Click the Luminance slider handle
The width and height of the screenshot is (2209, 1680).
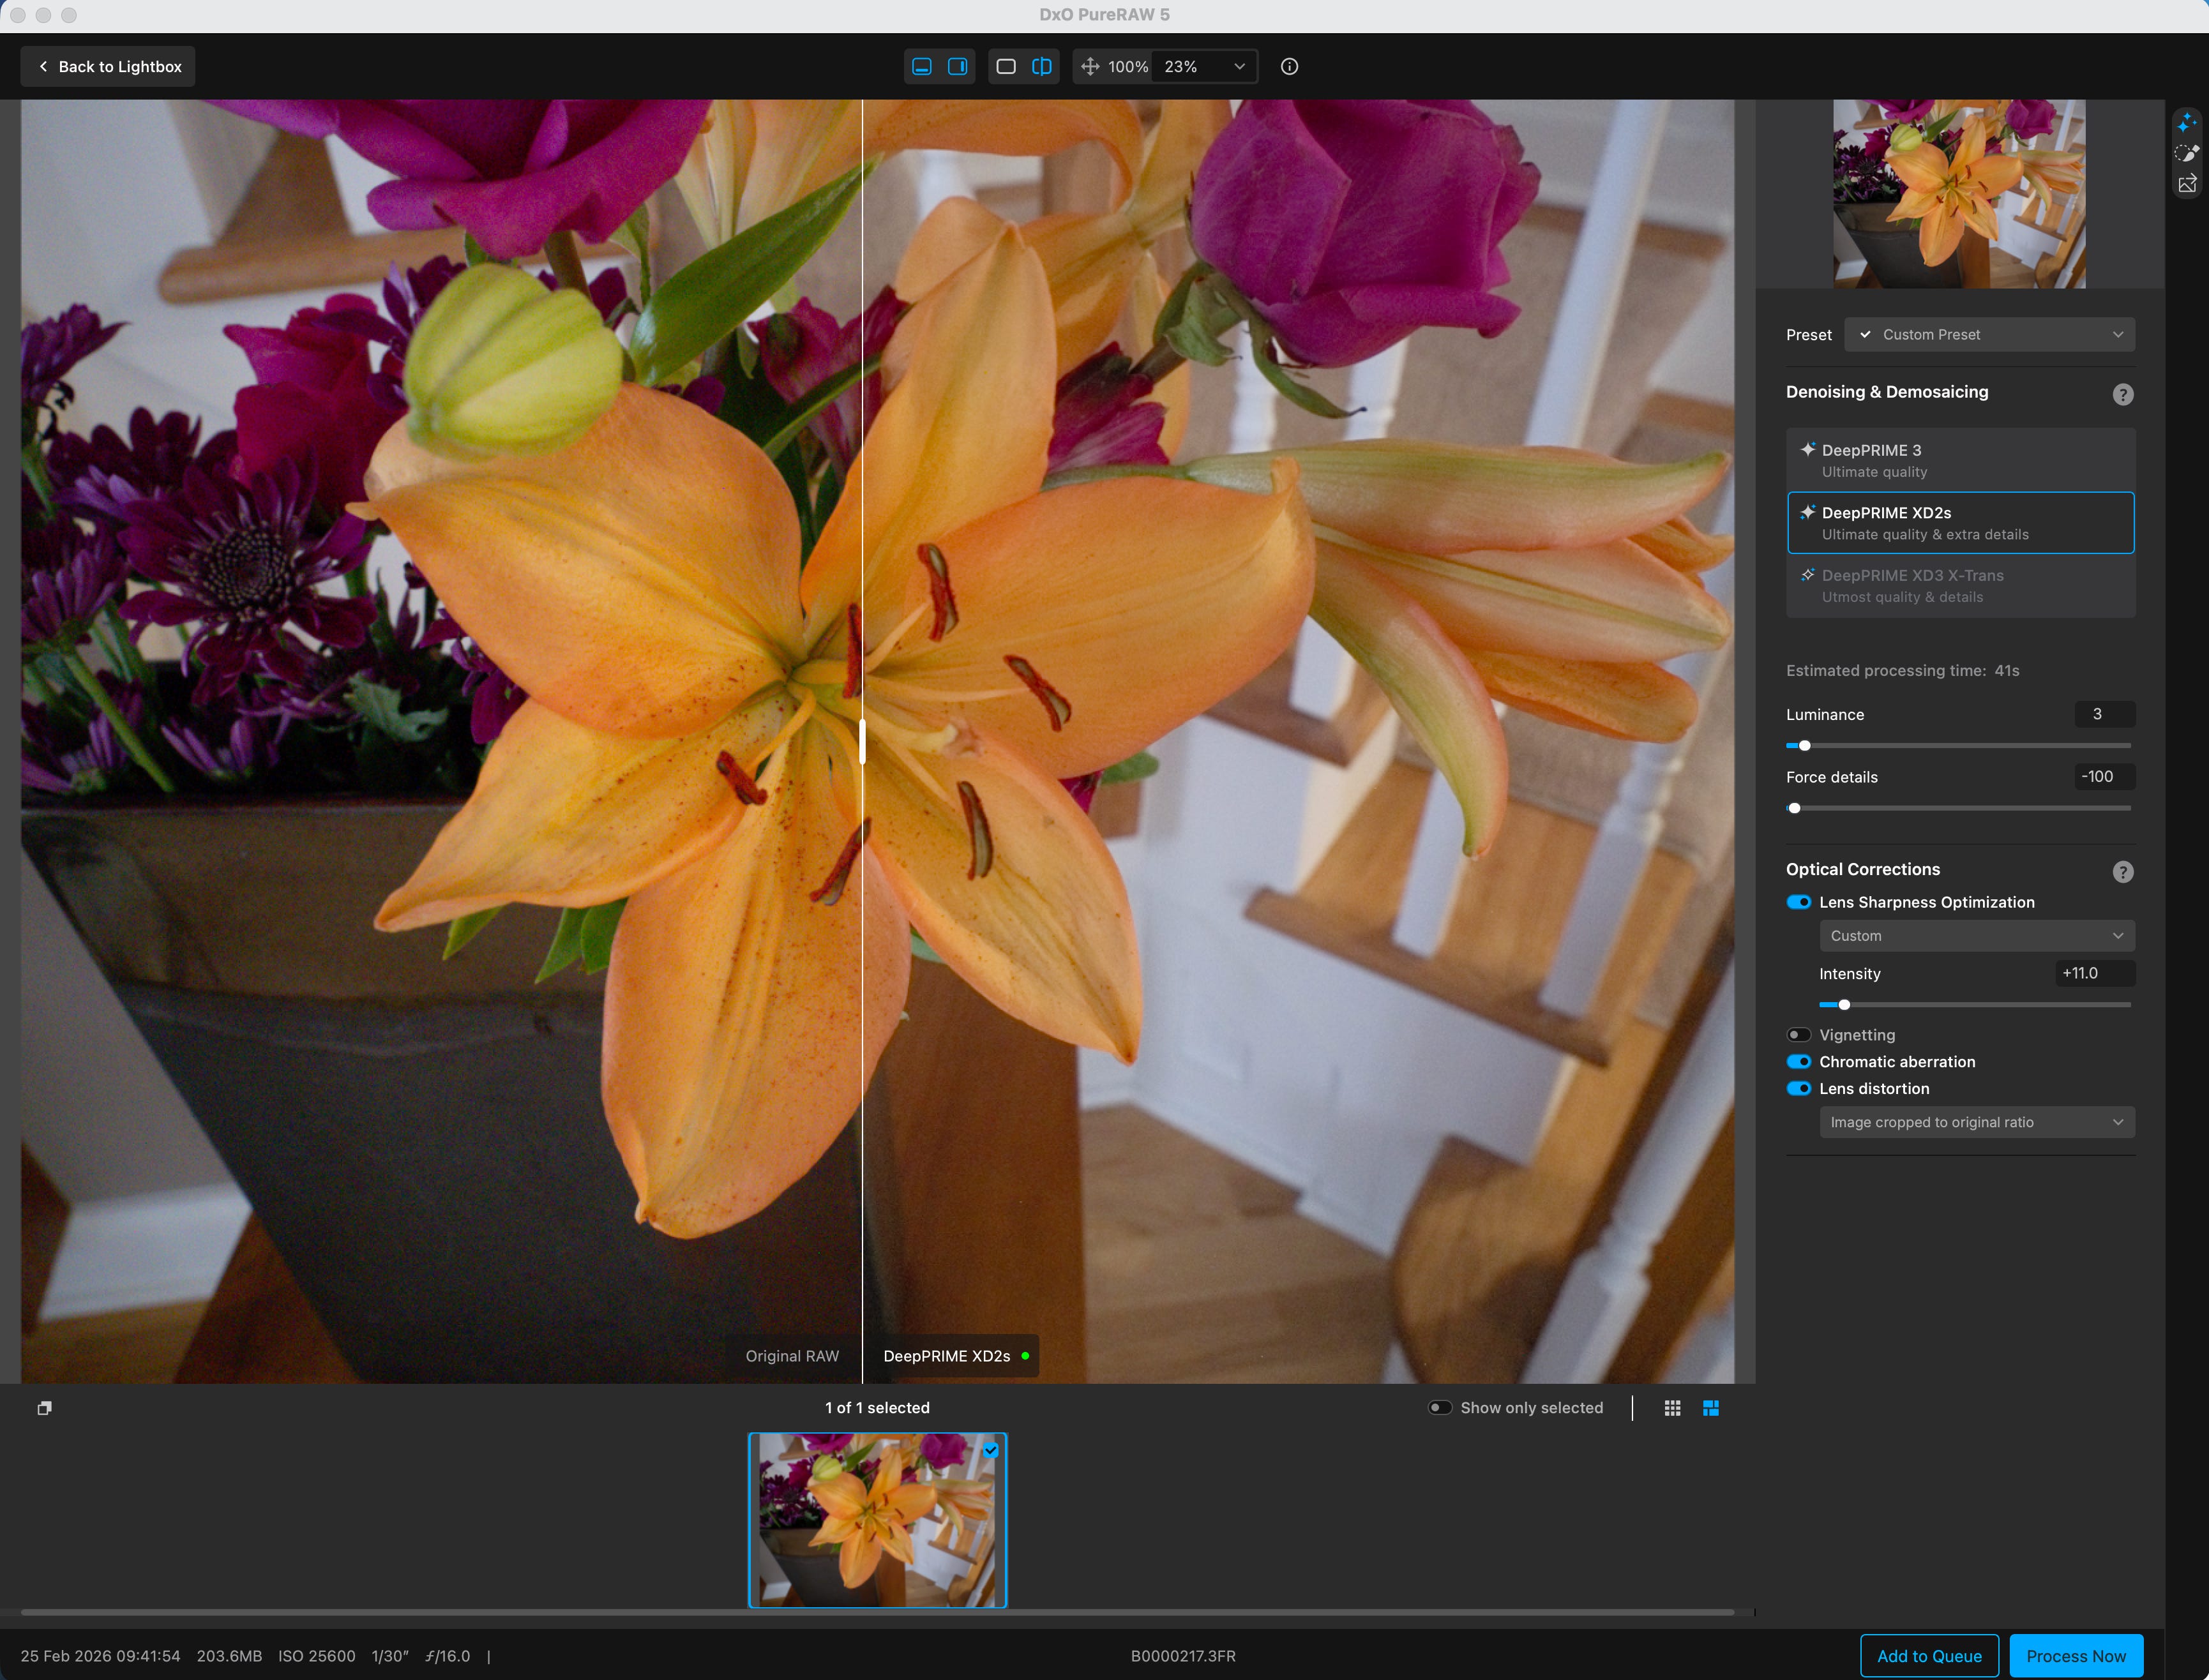pyautogui.click(x=1804, y=745)
